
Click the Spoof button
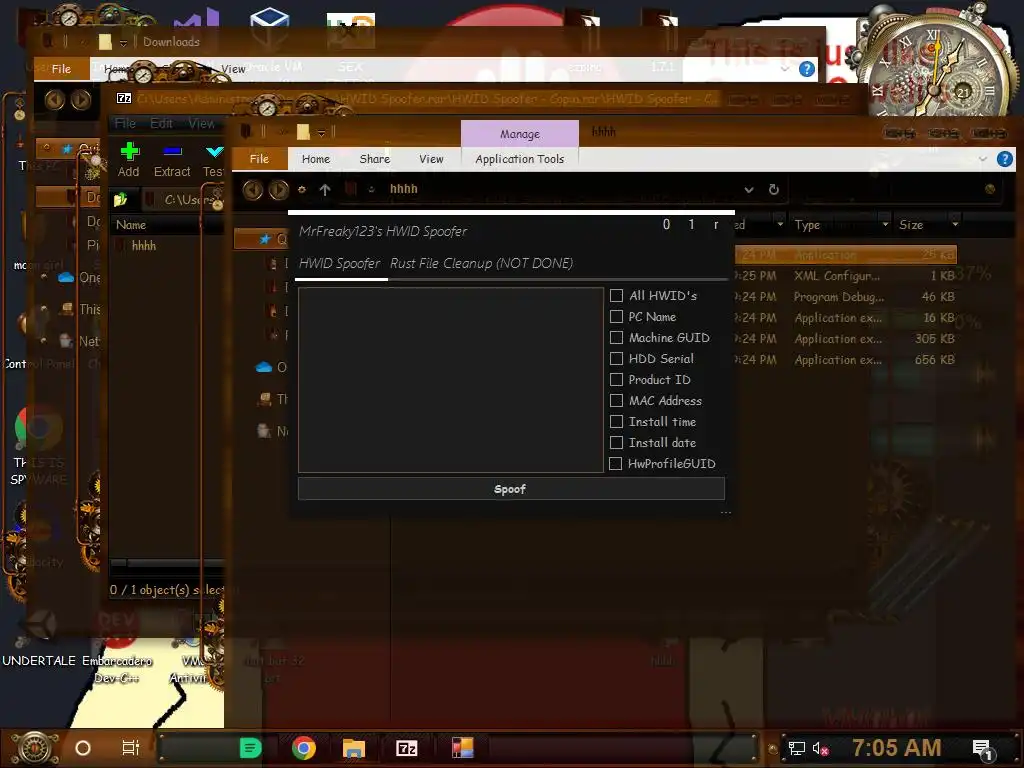coord(511,489)
